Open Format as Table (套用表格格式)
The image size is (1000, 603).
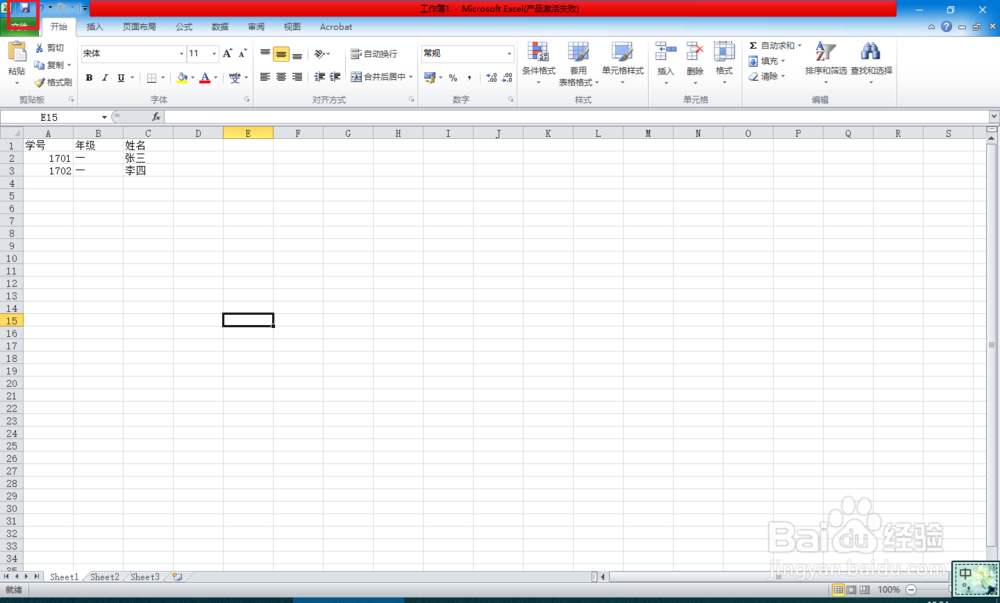(578, 63)
